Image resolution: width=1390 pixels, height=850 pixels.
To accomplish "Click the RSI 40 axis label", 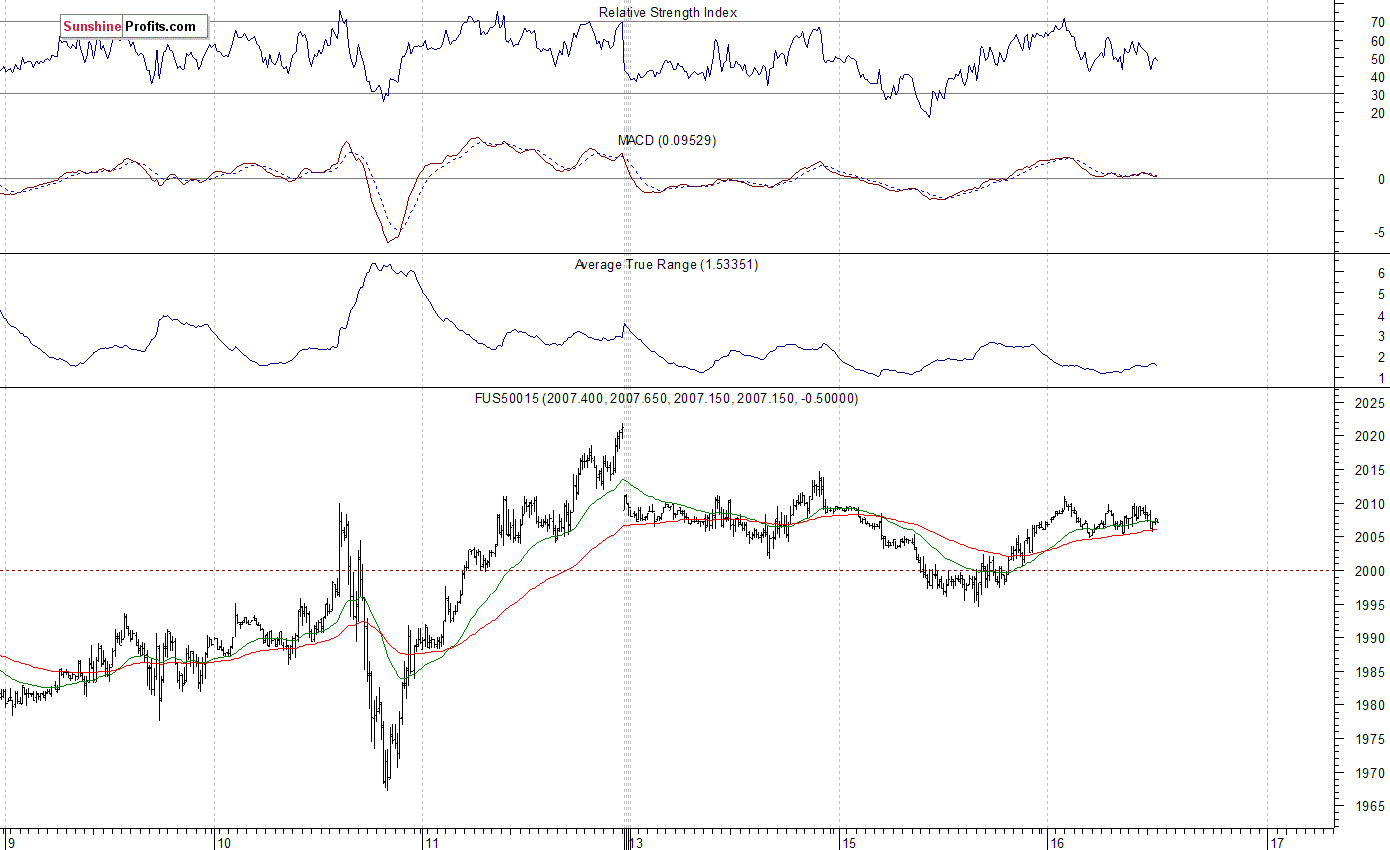I will click(1377, 76).
